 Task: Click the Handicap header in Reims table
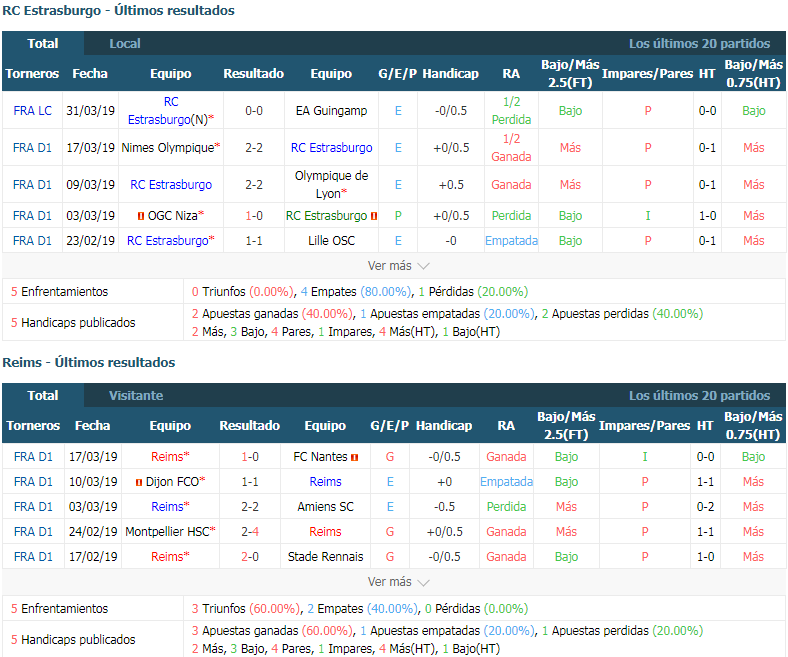click(444, 426)
